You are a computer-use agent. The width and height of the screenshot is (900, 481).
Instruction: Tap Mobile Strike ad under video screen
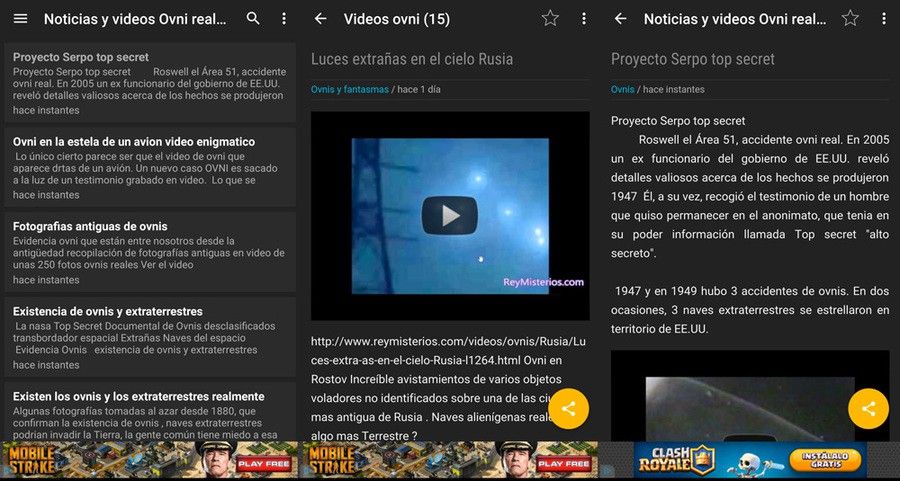[449, 460]
